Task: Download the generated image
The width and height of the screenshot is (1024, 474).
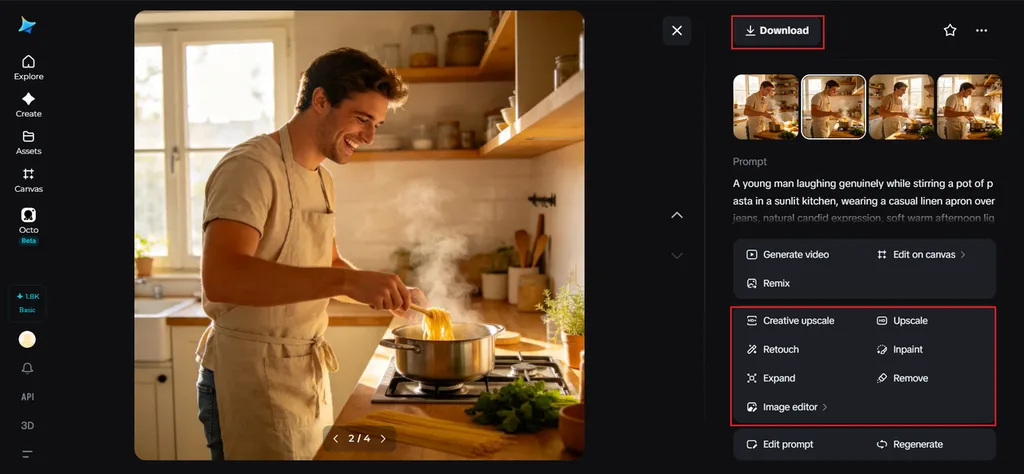Action: (777, 31)
